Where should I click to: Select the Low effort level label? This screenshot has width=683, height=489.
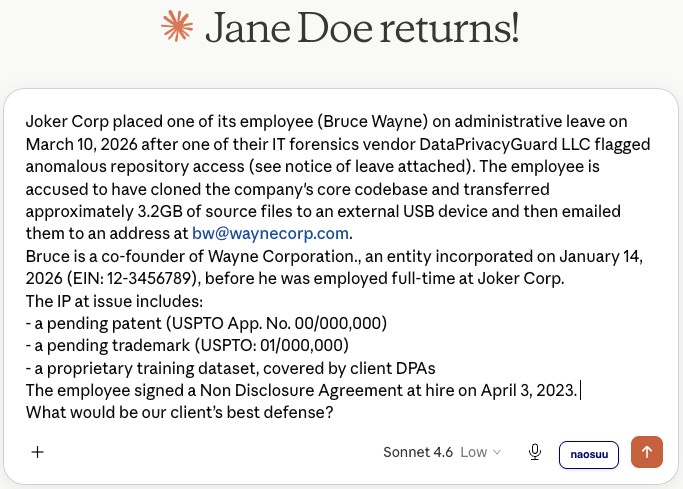point(473,452)
